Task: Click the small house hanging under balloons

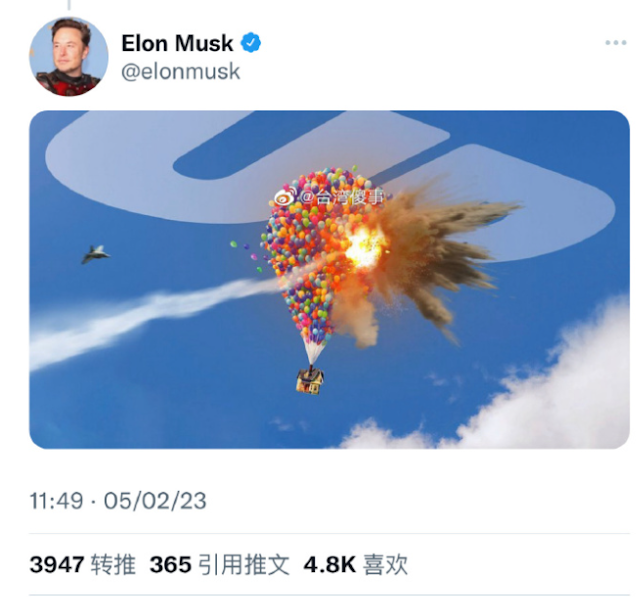Action: point(310,381)
